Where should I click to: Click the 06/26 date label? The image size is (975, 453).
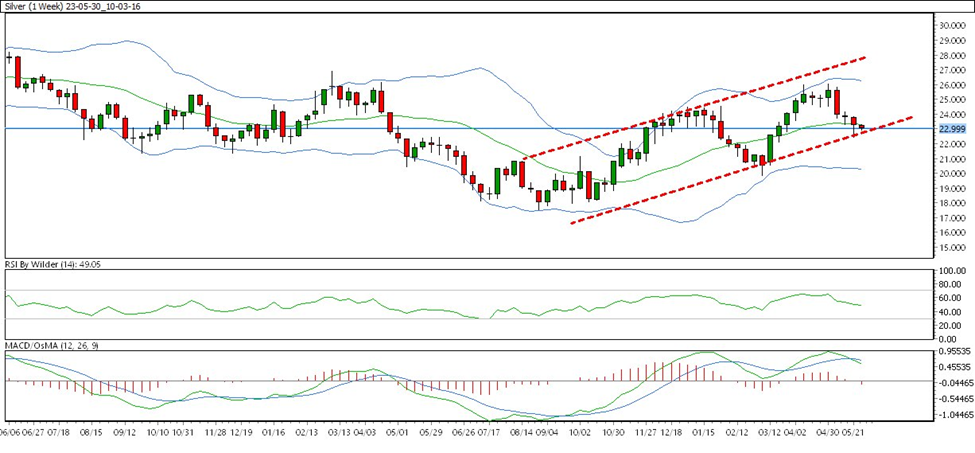click(464, 431)
